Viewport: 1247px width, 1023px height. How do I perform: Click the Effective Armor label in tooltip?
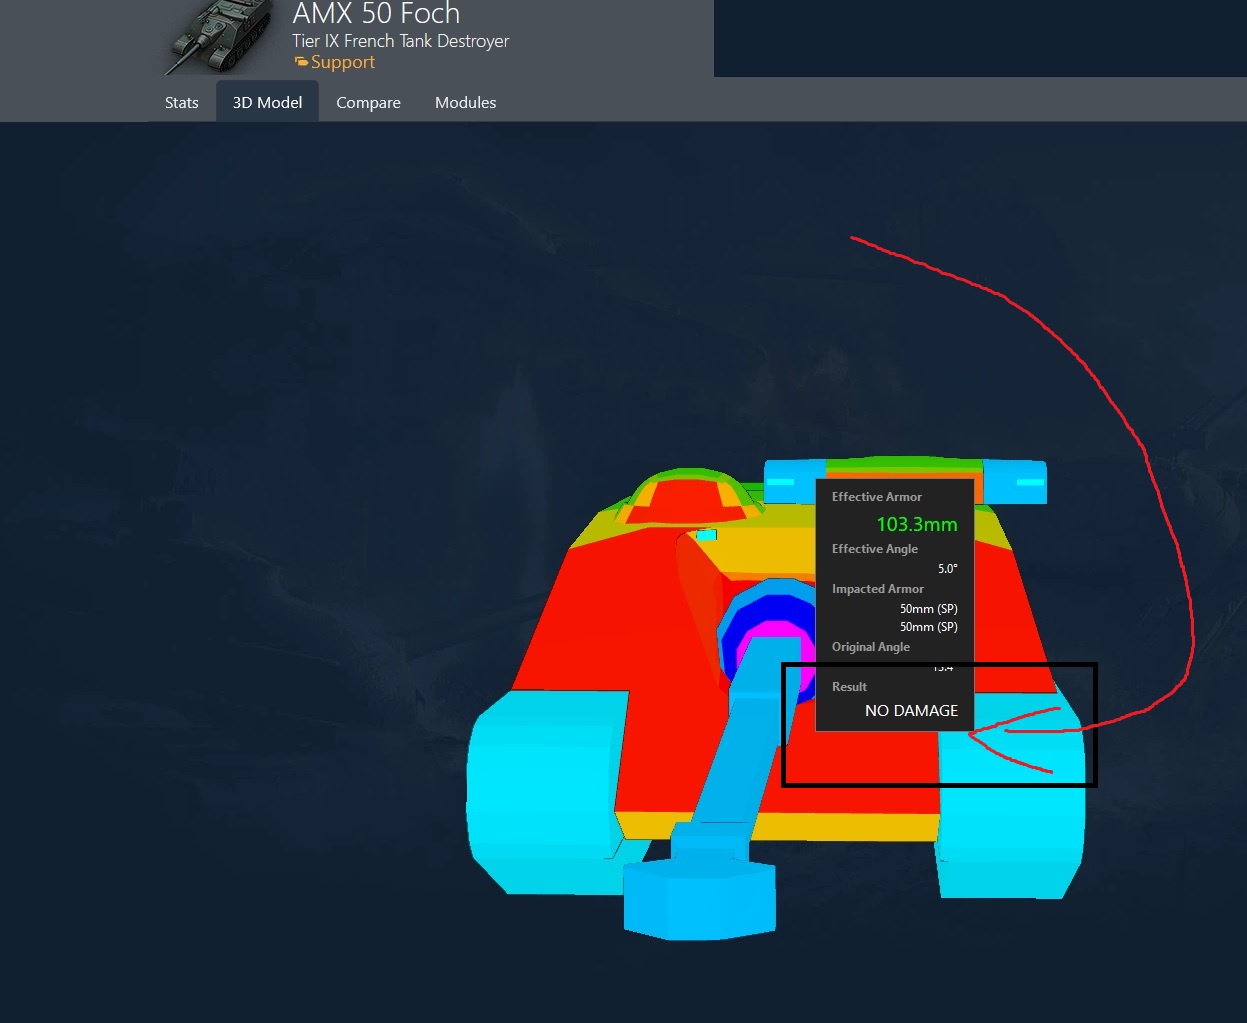(876, 497)
